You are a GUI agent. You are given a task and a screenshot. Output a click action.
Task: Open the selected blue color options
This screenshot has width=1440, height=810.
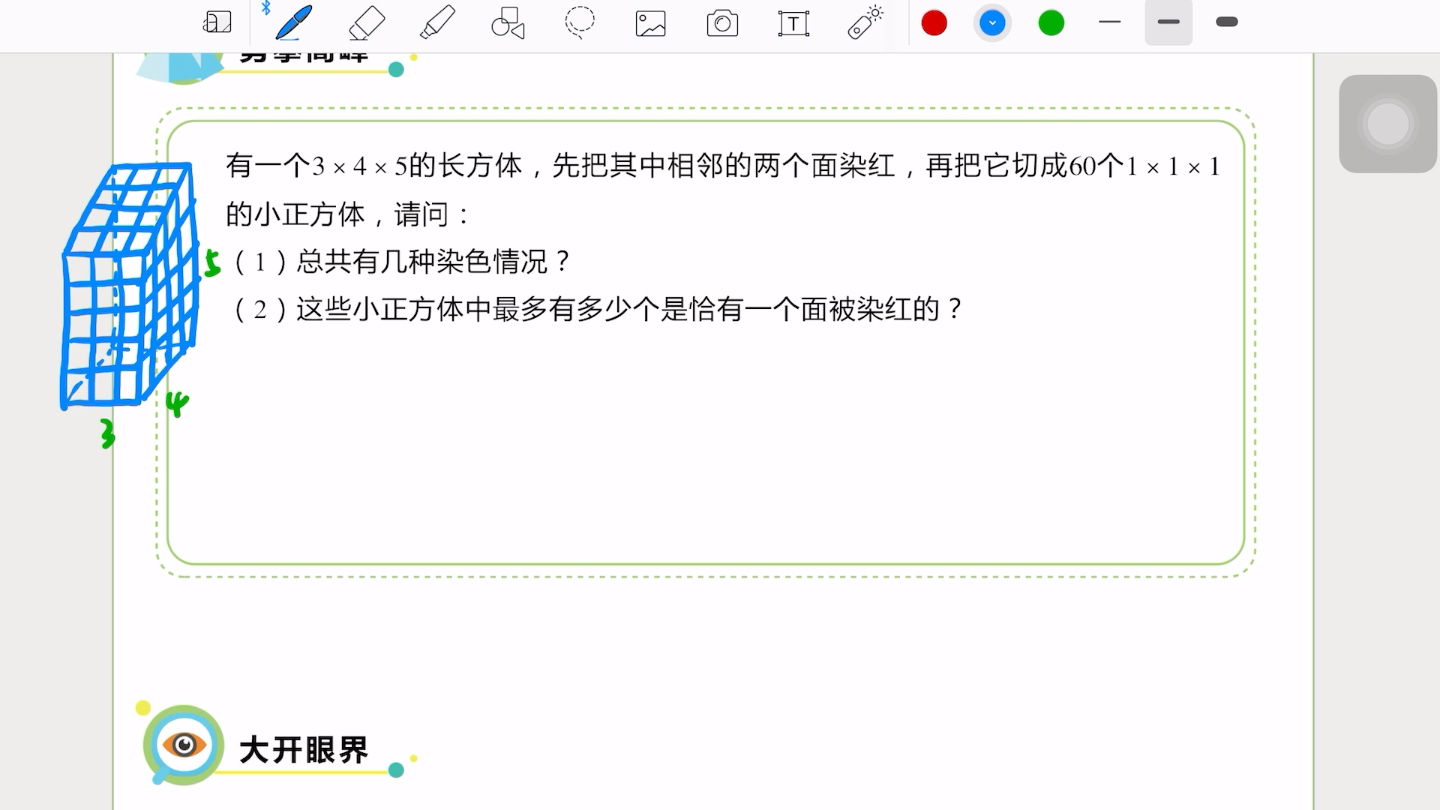(x=992, y=23)
